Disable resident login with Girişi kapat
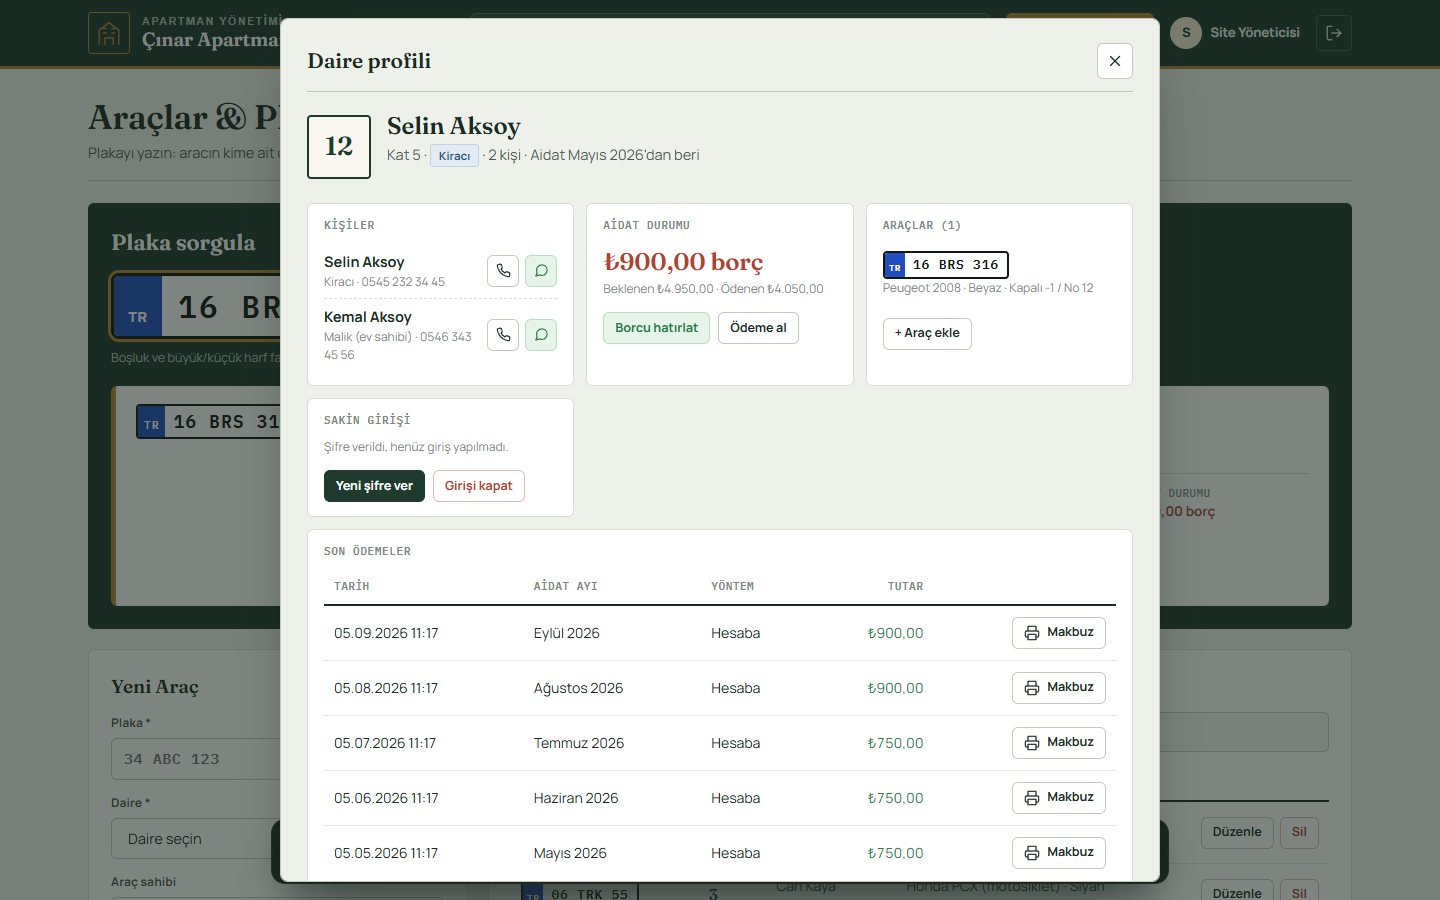This screenshot has height=900, width=1440. 478,486
